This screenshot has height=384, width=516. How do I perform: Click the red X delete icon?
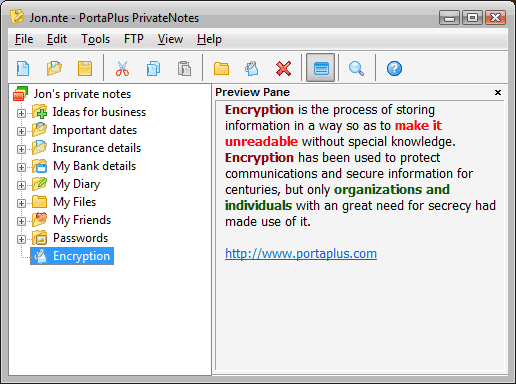tap(283, 68)
